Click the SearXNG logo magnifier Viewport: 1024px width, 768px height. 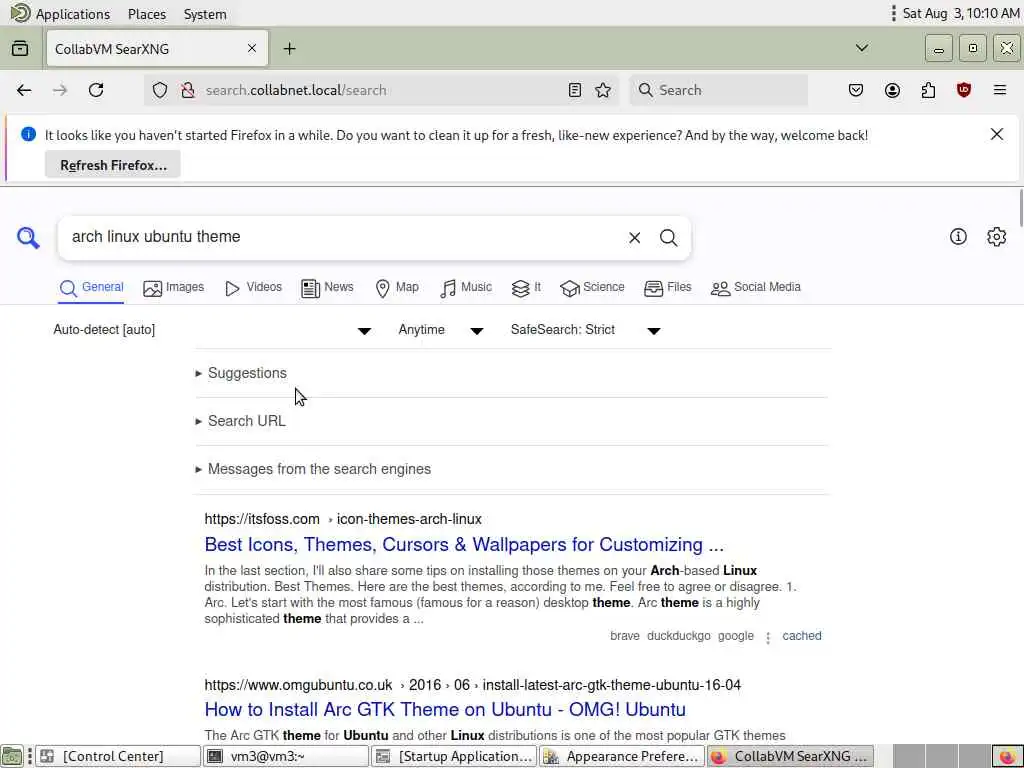[x=28, y=238]
